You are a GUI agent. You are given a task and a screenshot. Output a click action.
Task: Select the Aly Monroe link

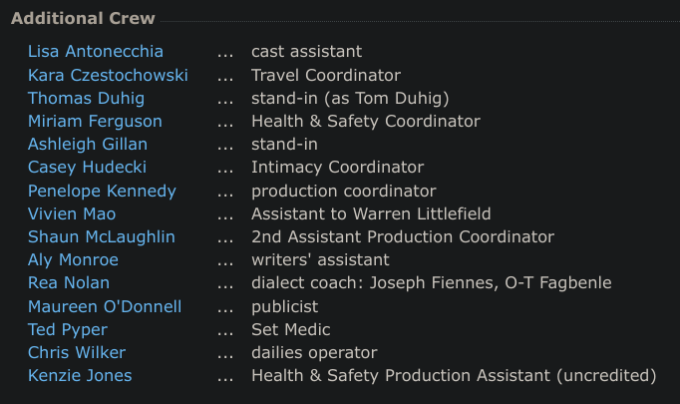(x=73, y=260)
